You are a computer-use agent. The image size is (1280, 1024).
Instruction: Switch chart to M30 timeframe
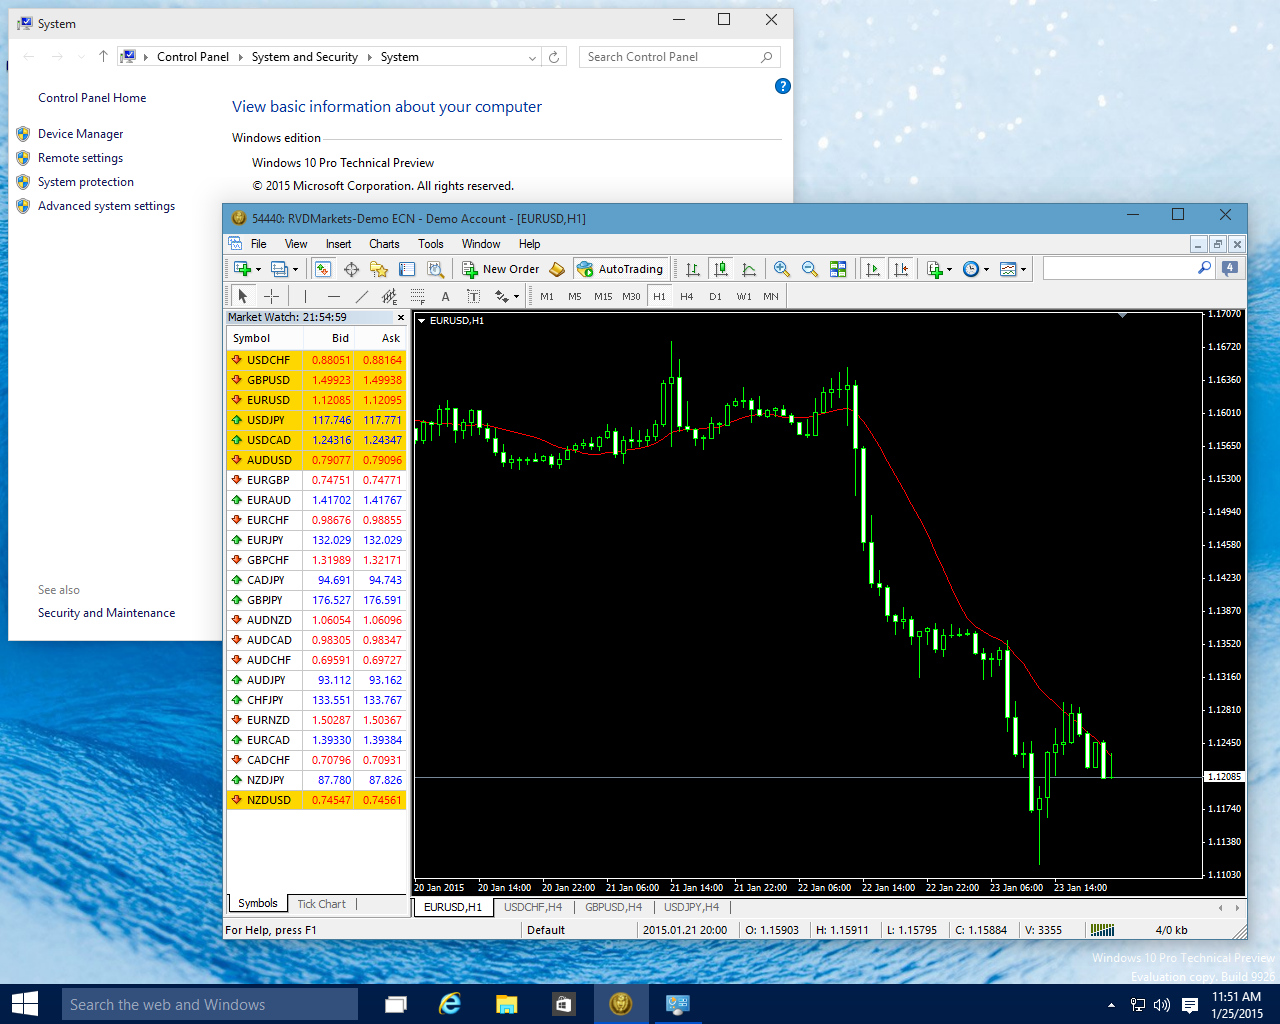pos(631,296)
